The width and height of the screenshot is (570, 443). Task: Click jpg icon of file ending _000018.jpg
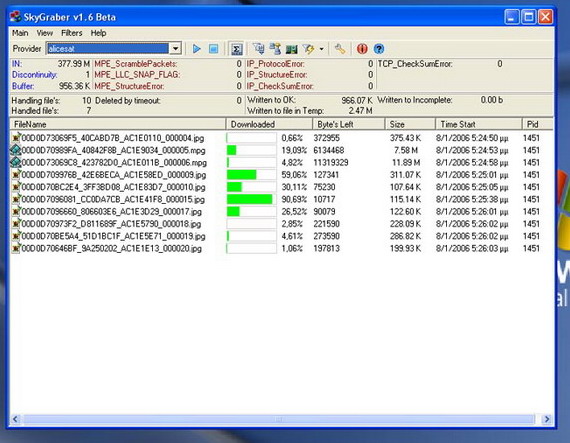pyautogui.click(x=16, y=224)
